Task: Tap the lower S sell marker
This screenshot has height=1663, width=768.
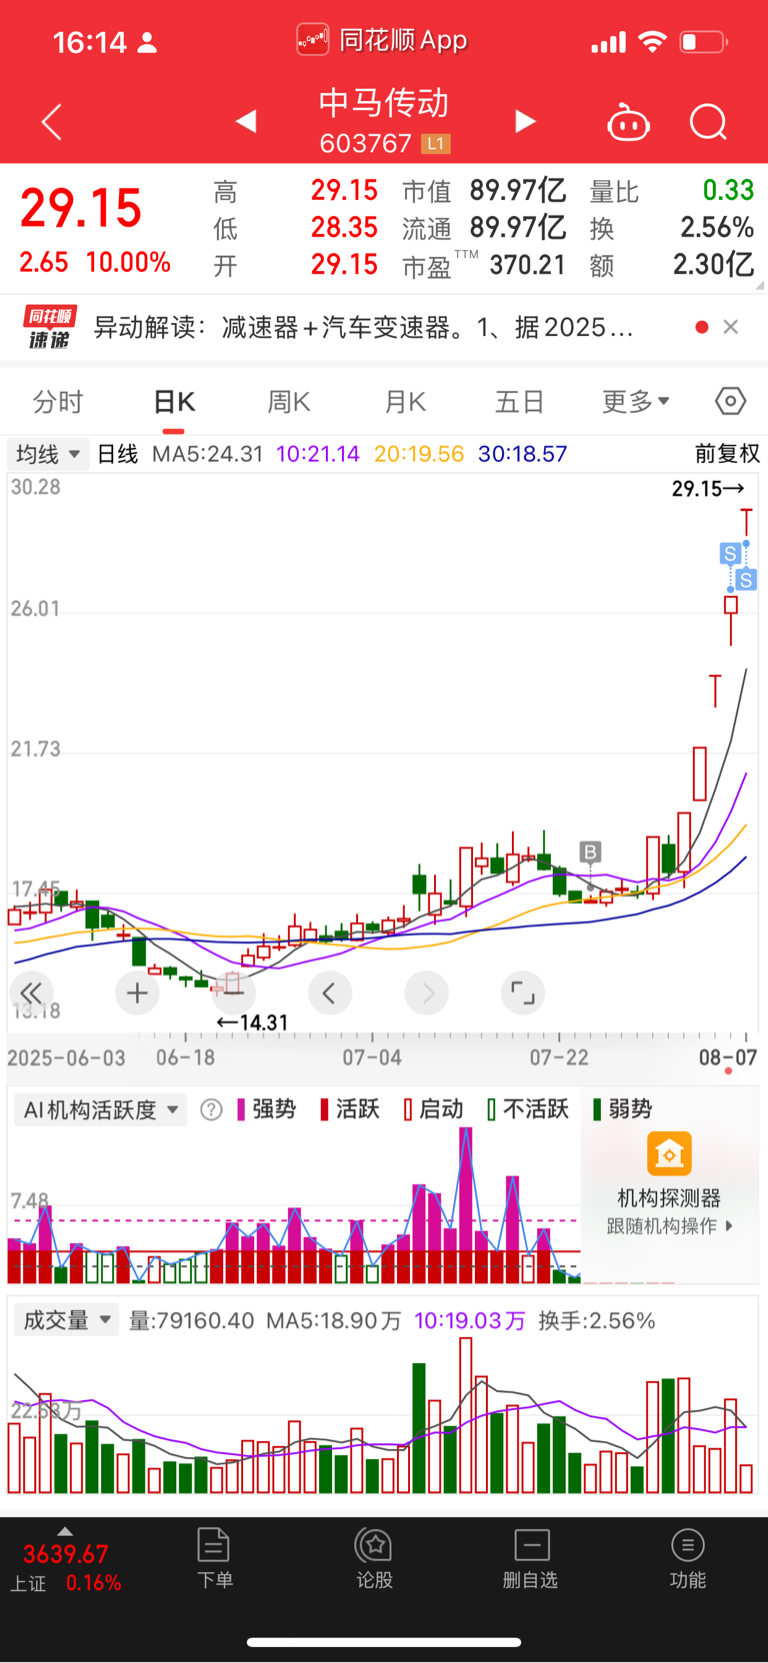Action: [746, 579]
